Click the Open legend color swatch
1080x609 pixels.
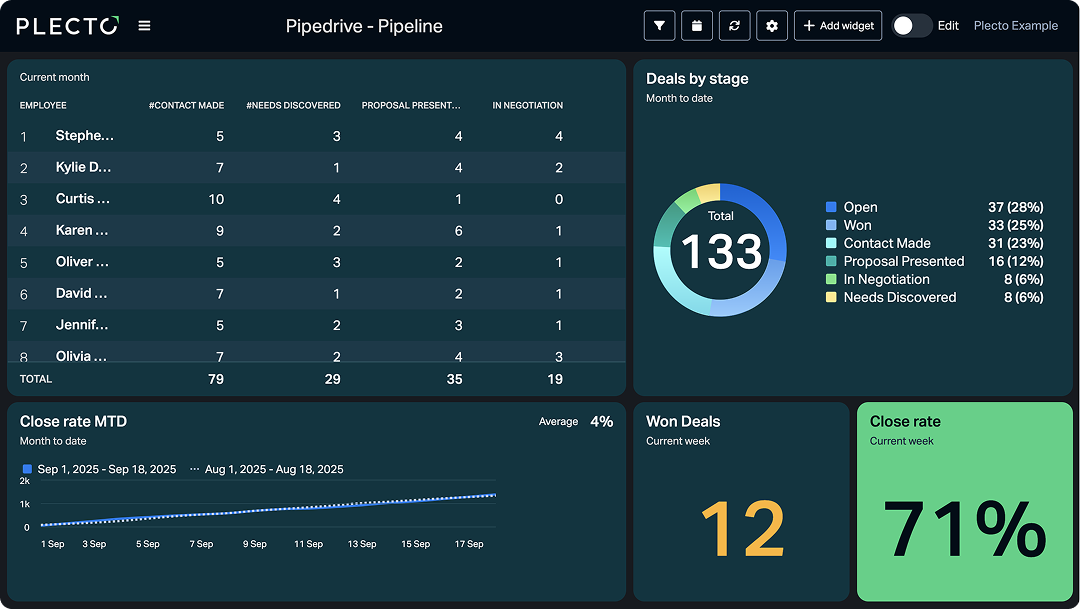pyautogui.click(x=831, y=208)
